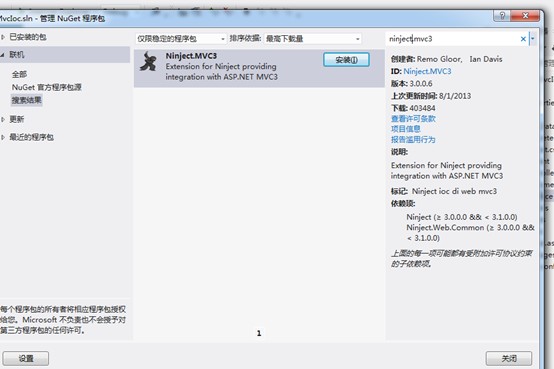This screenshot has width=554, height=369.
Task: Click the tags line Ninject ioc di web mvc3
Action: (x=454, y=191)
